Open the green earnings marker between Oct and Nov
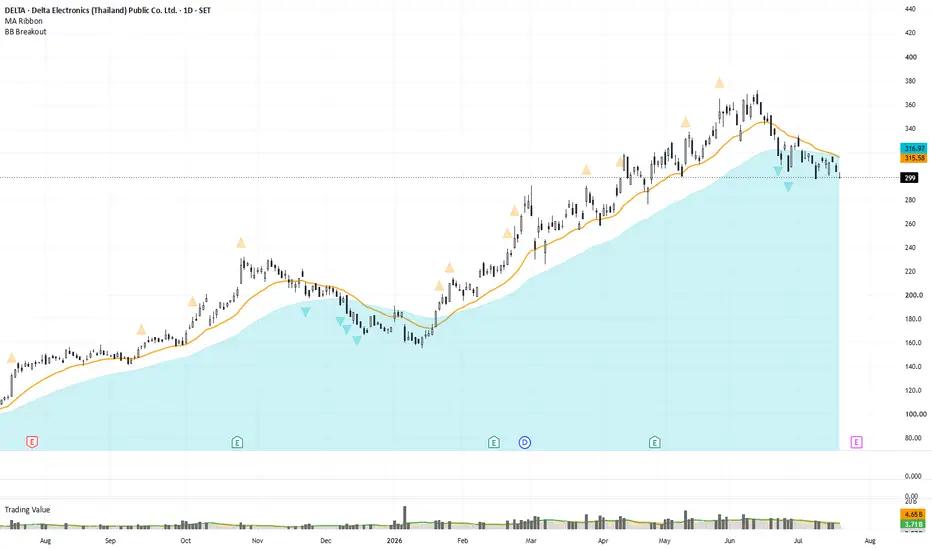932x550 pixels. tap(237, 442)
